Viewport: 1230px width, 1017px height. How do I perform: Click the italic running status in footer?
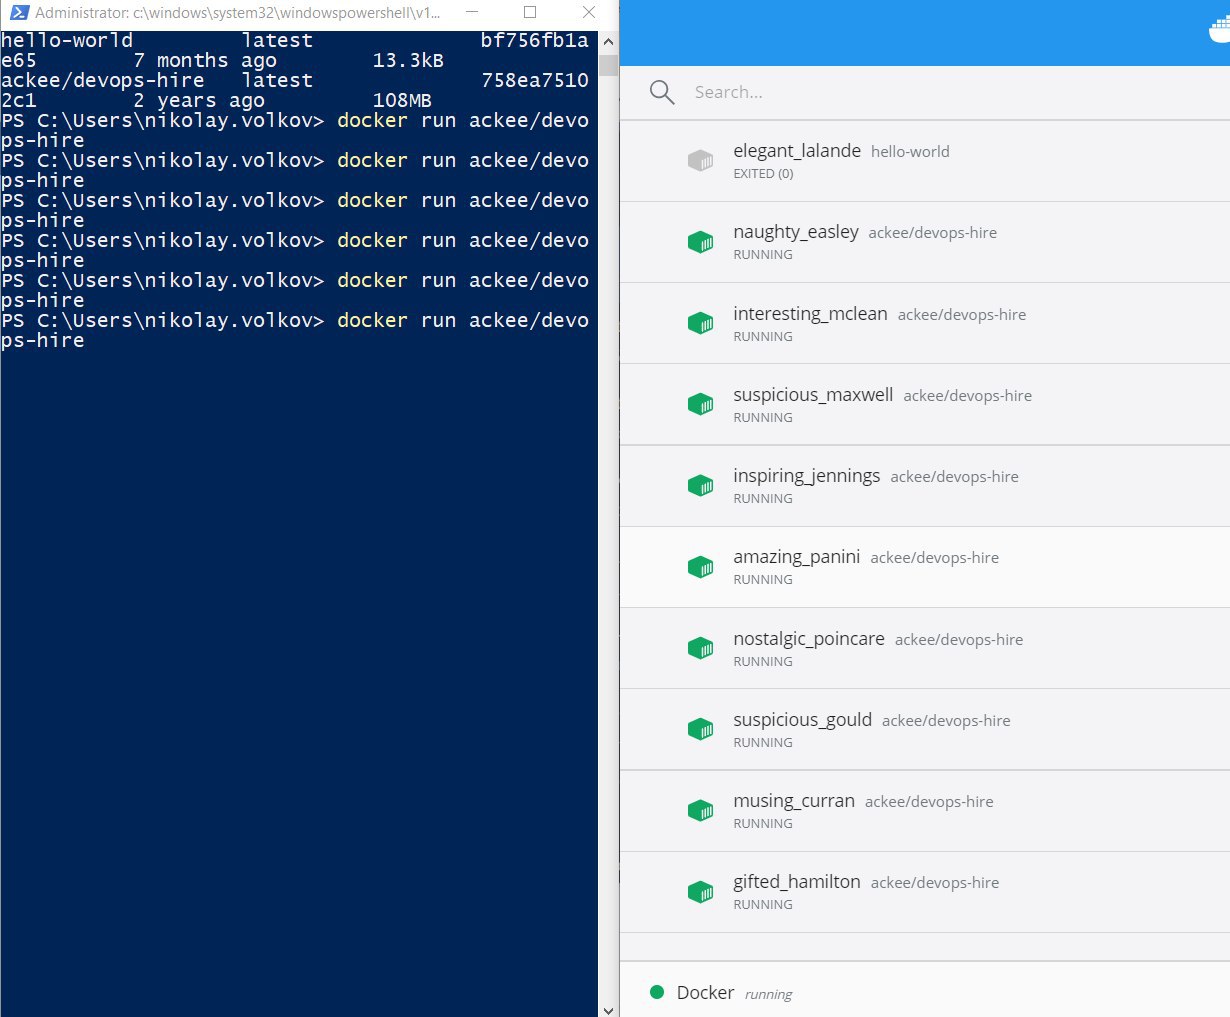[x=768, y=995]
